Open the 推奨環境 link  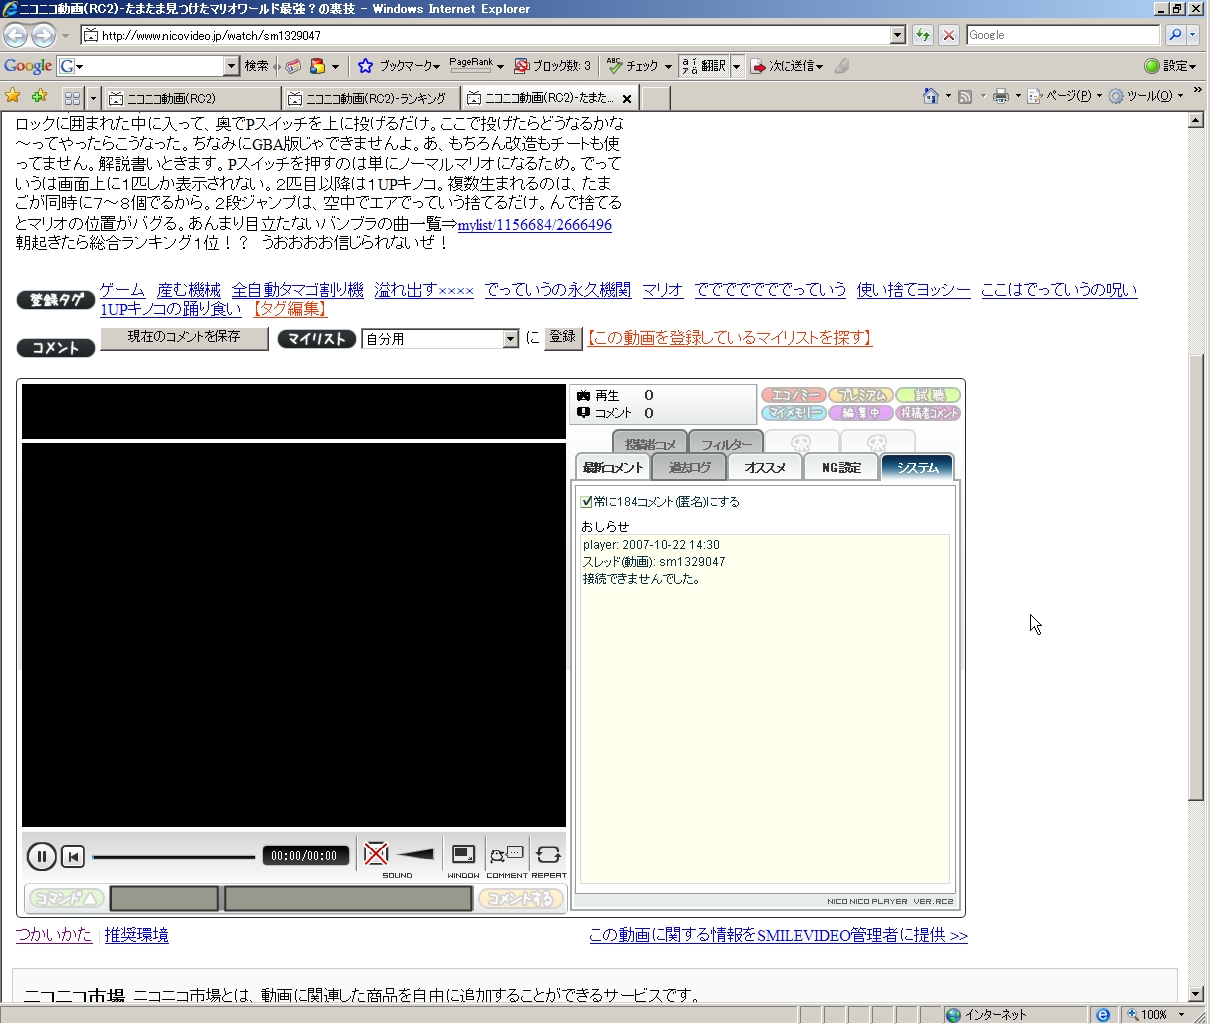click(137, 935)
